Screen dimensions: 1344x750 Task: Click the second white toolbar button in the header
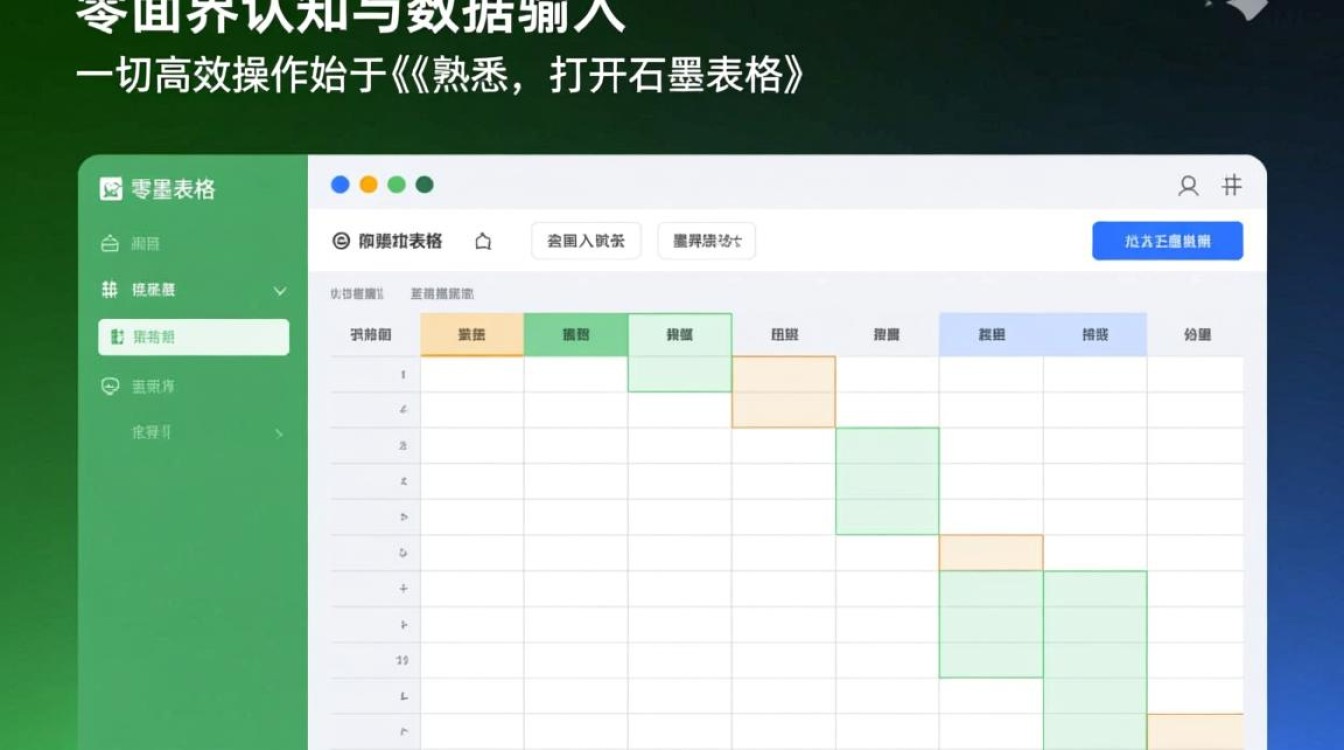tap(706, 240)
